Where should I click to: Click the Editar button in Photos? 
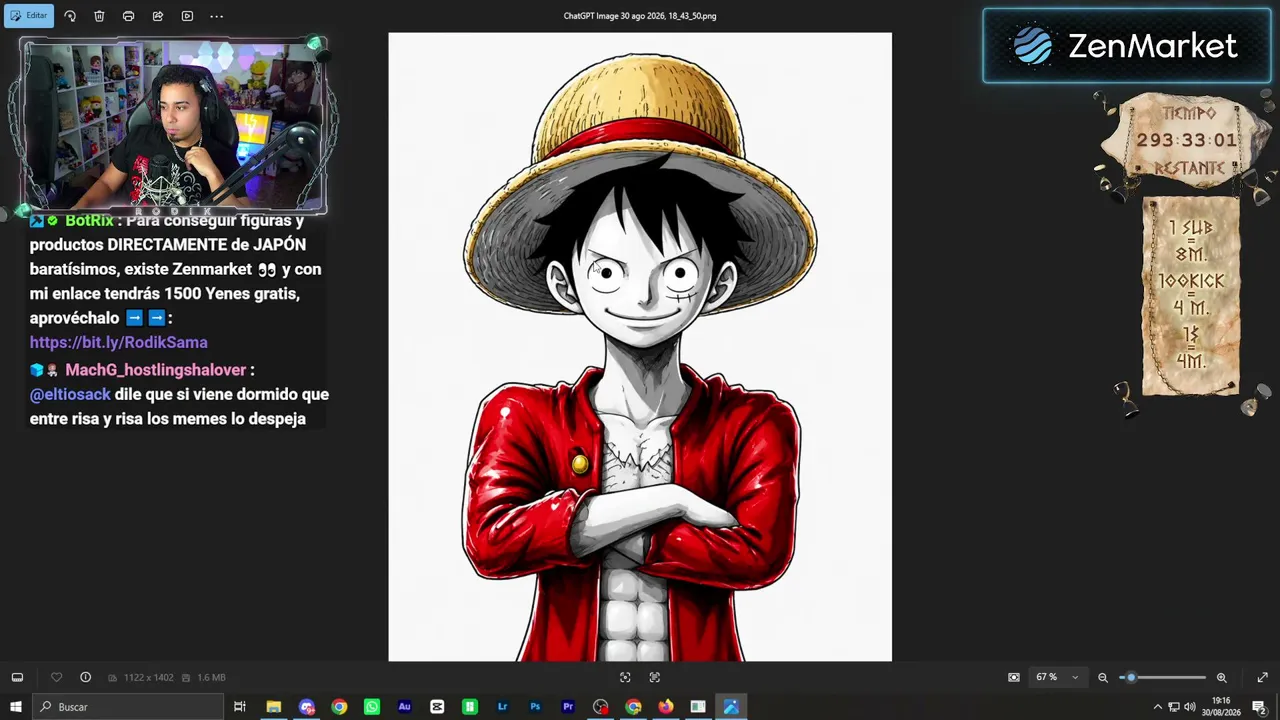tap(28, 16)
